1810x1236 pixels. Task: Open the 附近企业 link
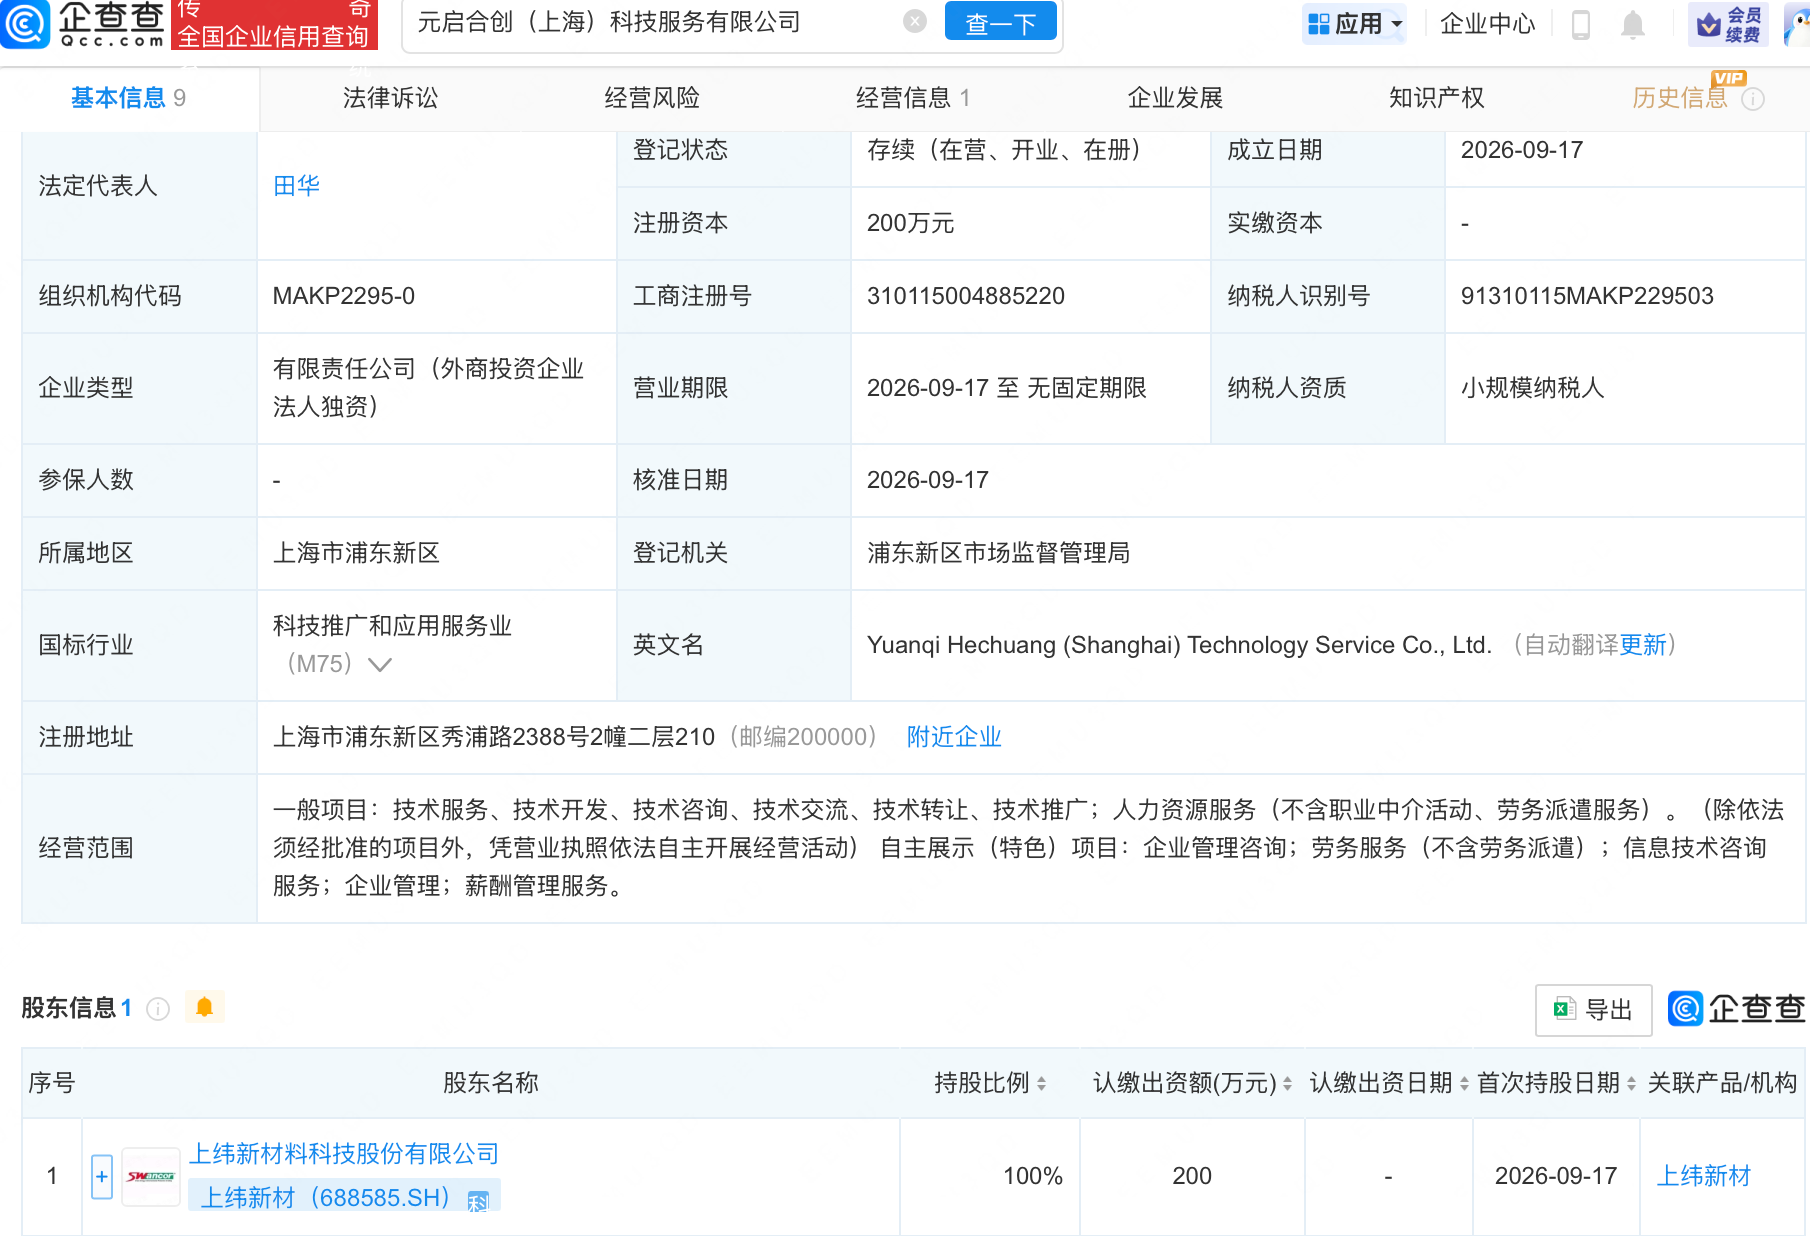click(954, 737)
